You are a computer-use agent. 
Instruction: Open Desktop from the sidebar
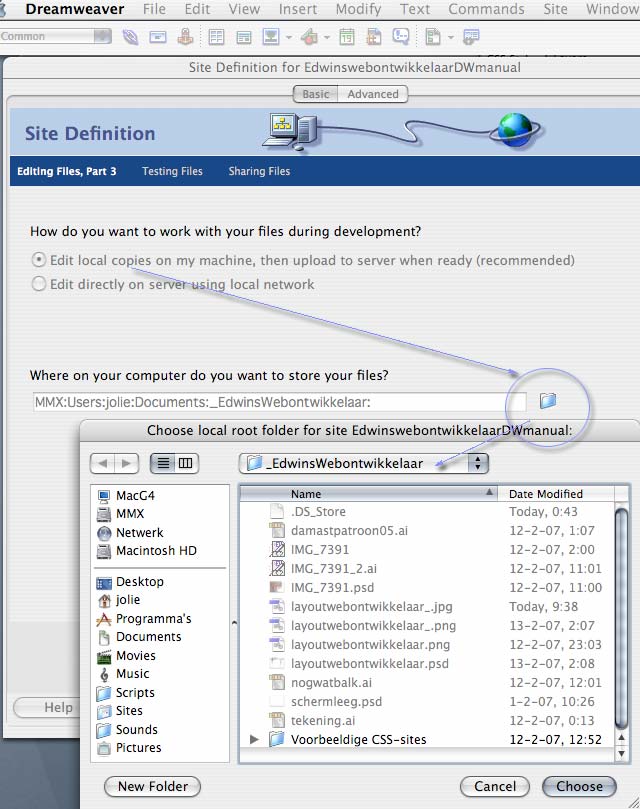(x=130, y=582)
